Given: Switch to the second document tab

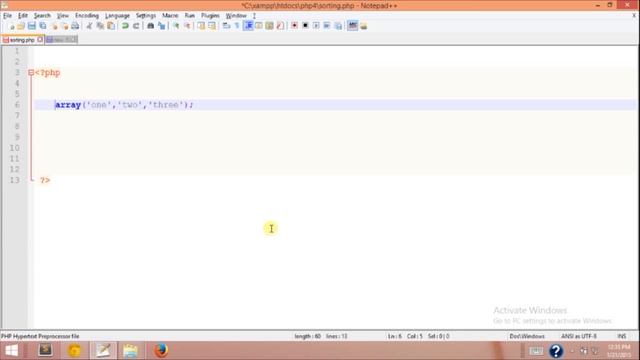Looking at the screenshot, I should 61,40.
